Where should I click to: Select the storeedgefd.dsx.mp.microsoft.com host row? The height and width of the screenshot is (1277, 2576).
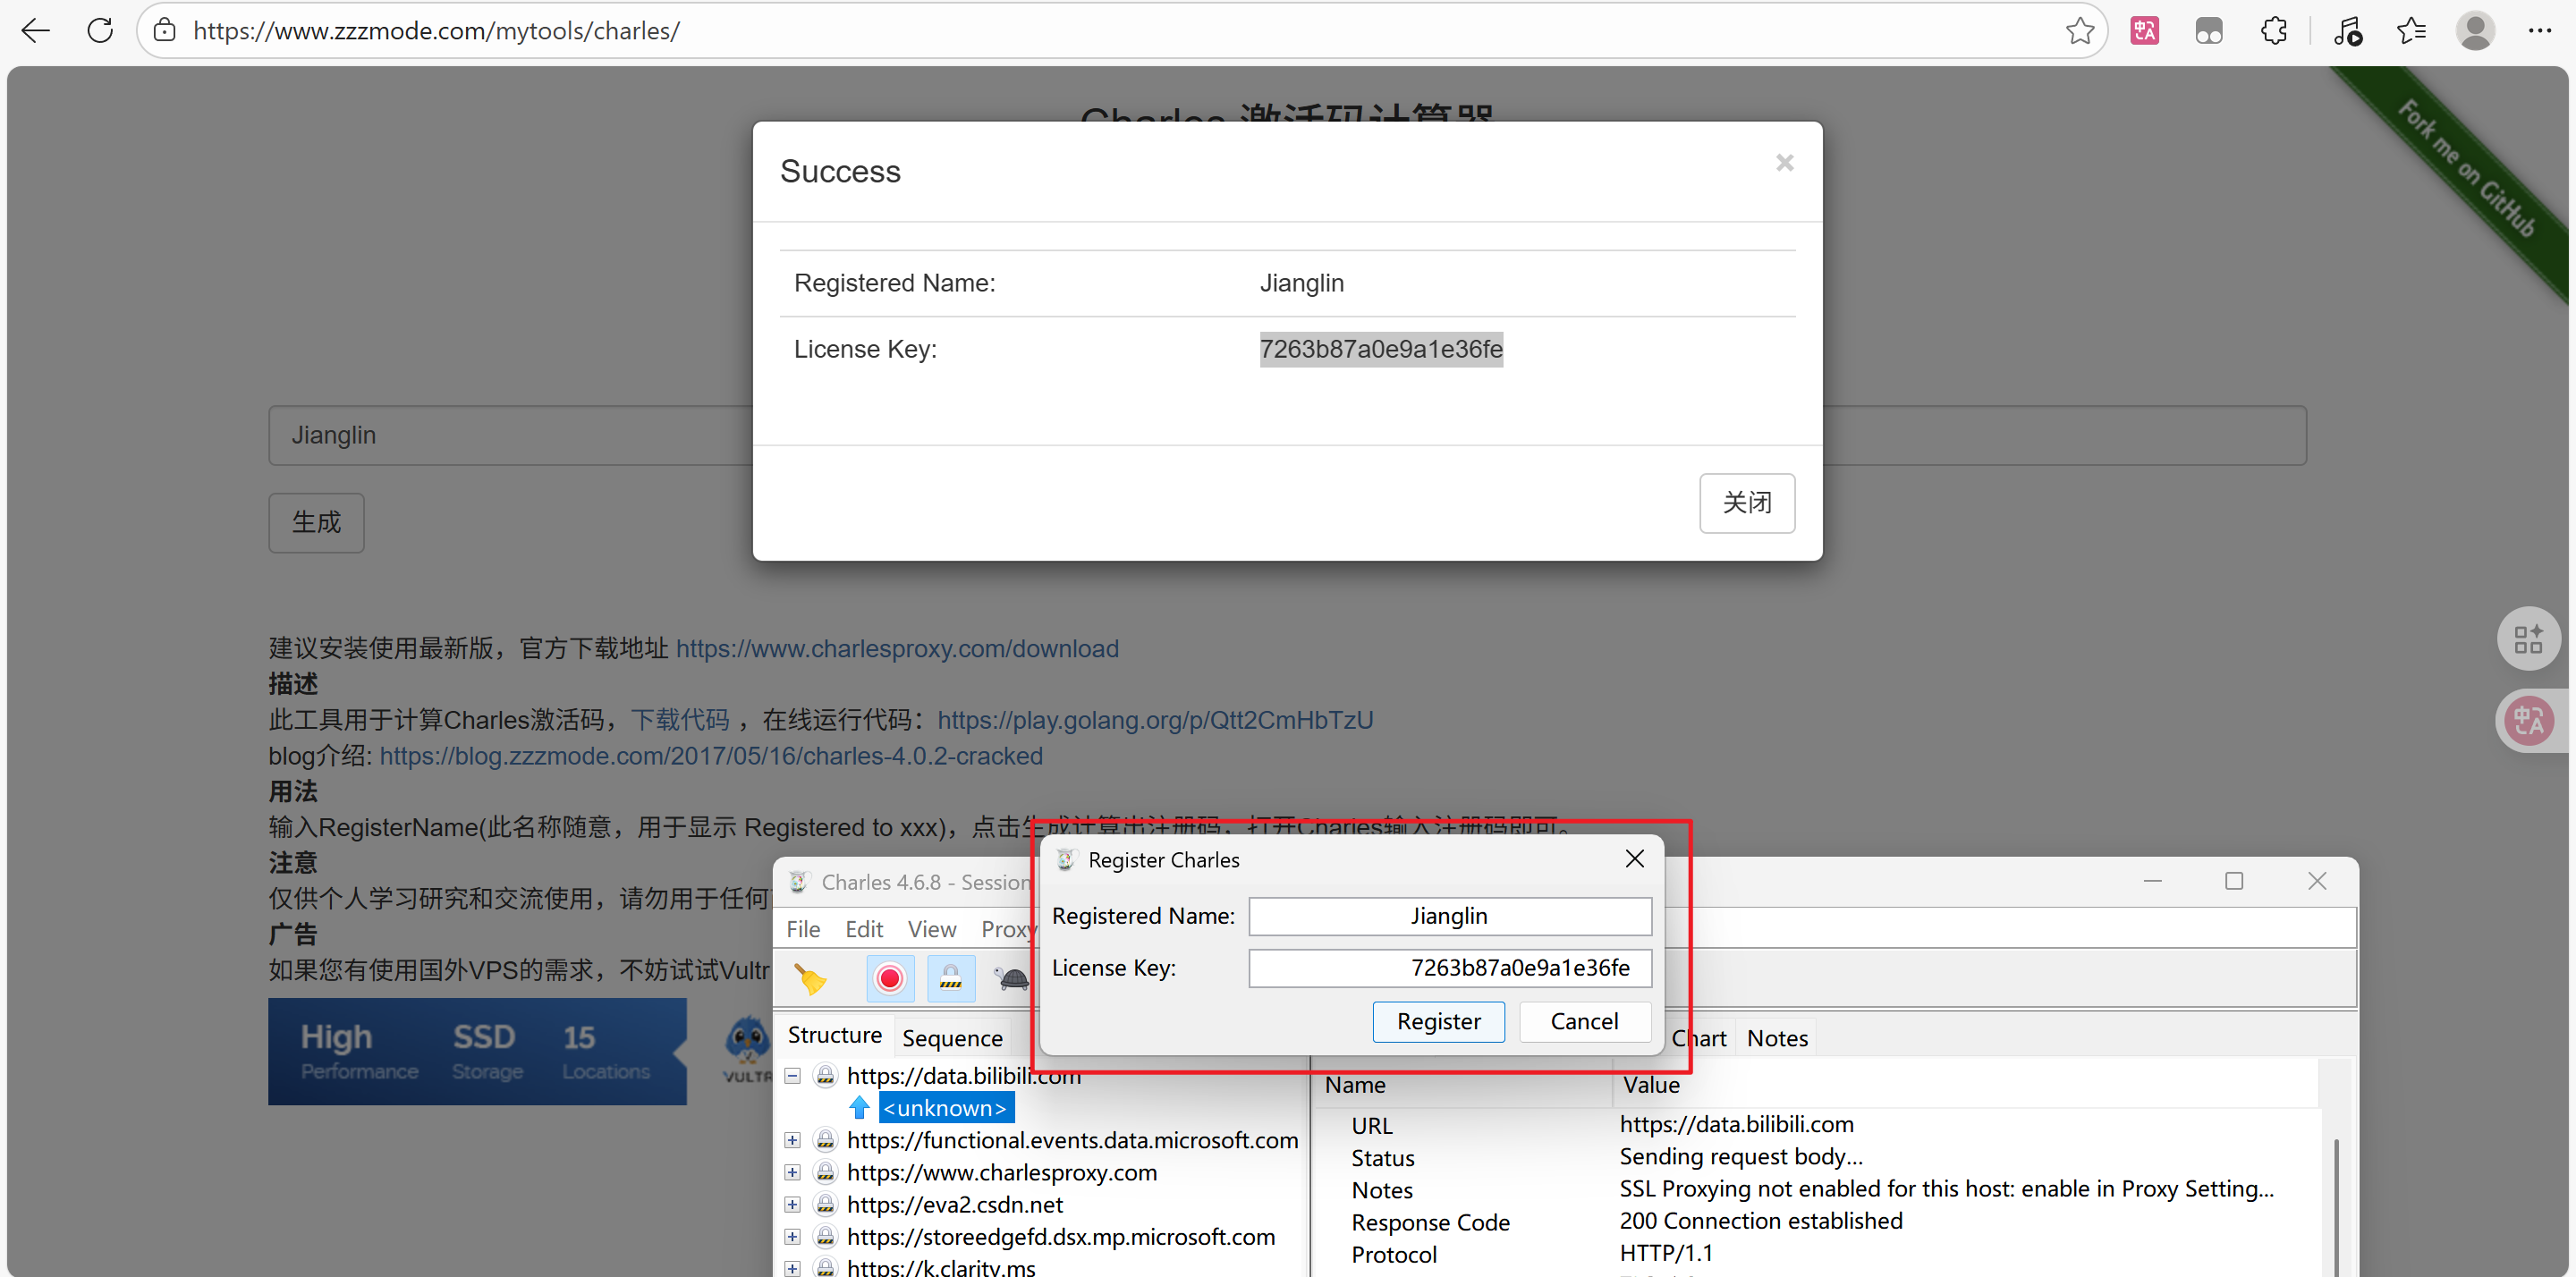click(x=1061, y=1237)
